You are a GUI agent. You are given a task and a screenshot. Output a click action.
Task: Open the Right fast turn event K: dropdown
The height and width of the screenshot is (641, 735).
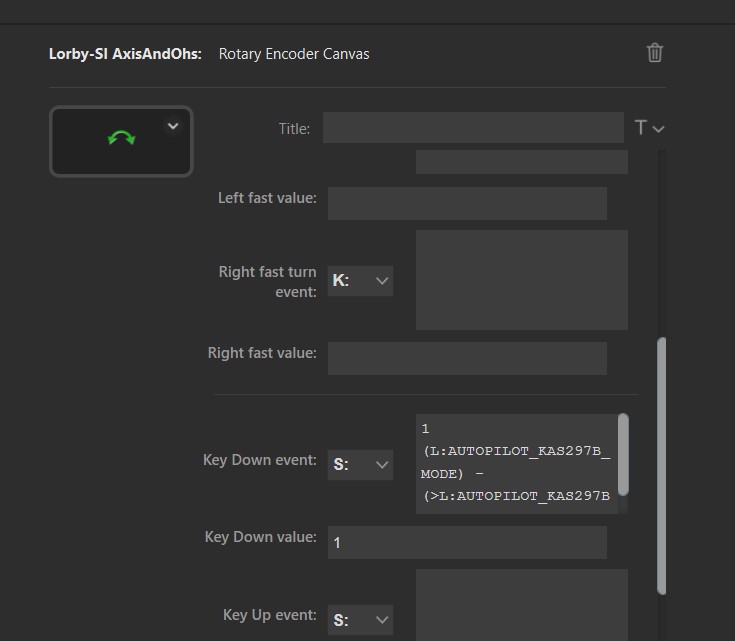click(360, 281)
